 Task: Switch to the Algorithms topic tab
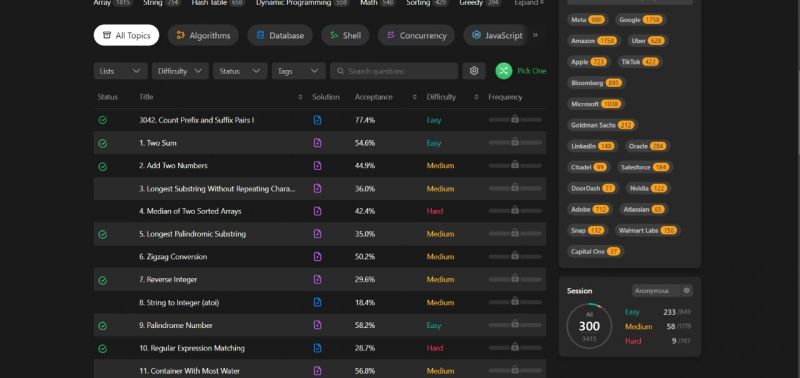tap(203, 35)
